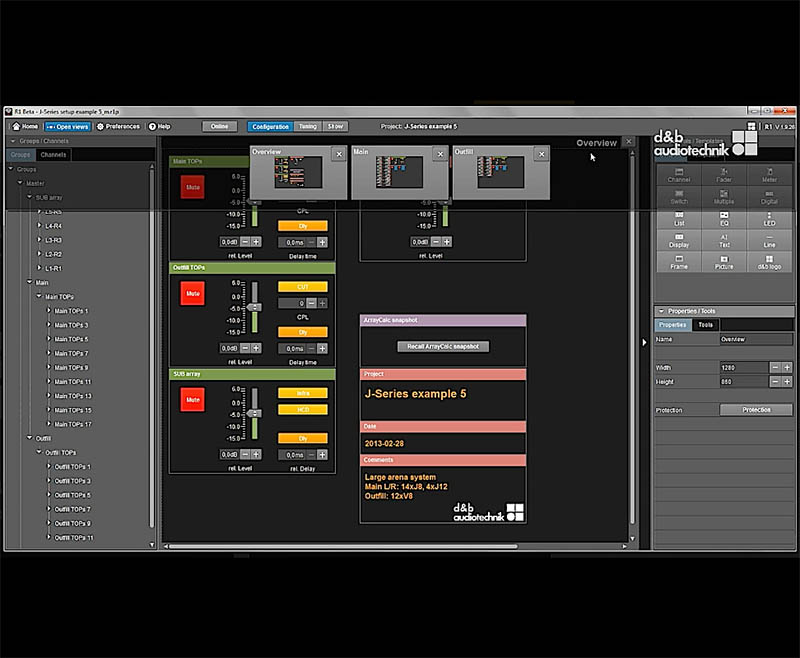Open the Main view thumbnail
800x658 pixels.
[399, 172]
